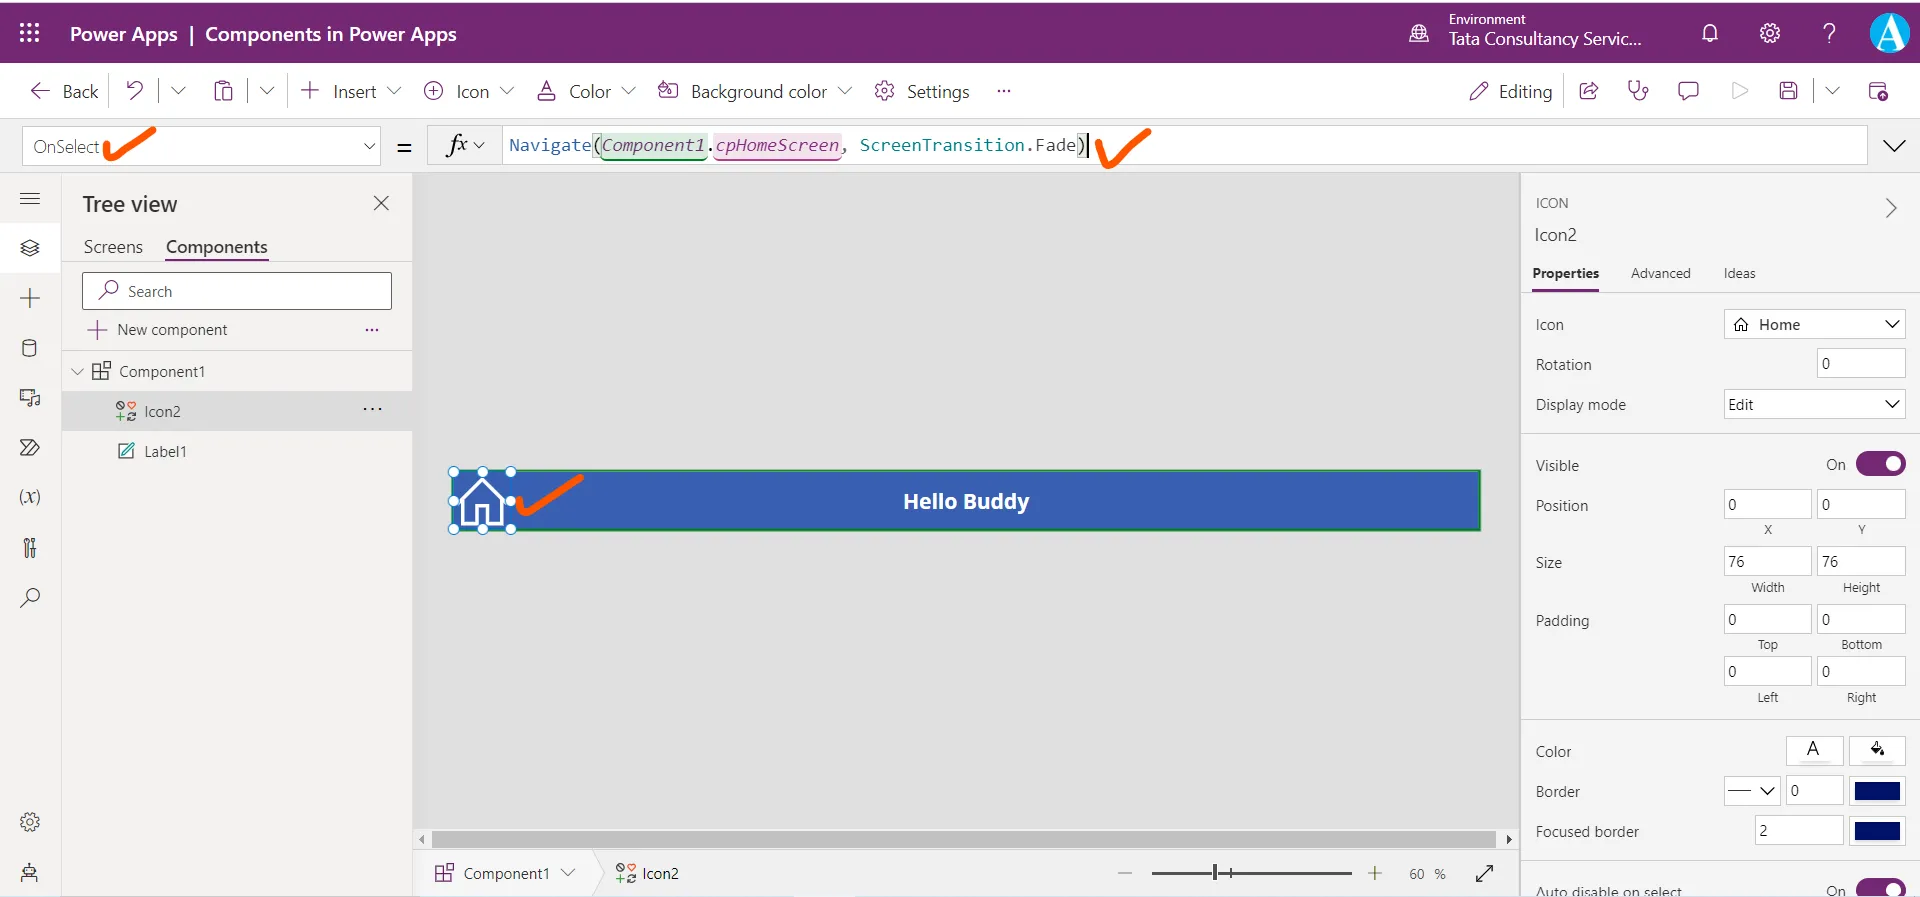Open the search magnifier in left rail
1920x897 pixels.
pyautogui.click(x=30, y=597)
